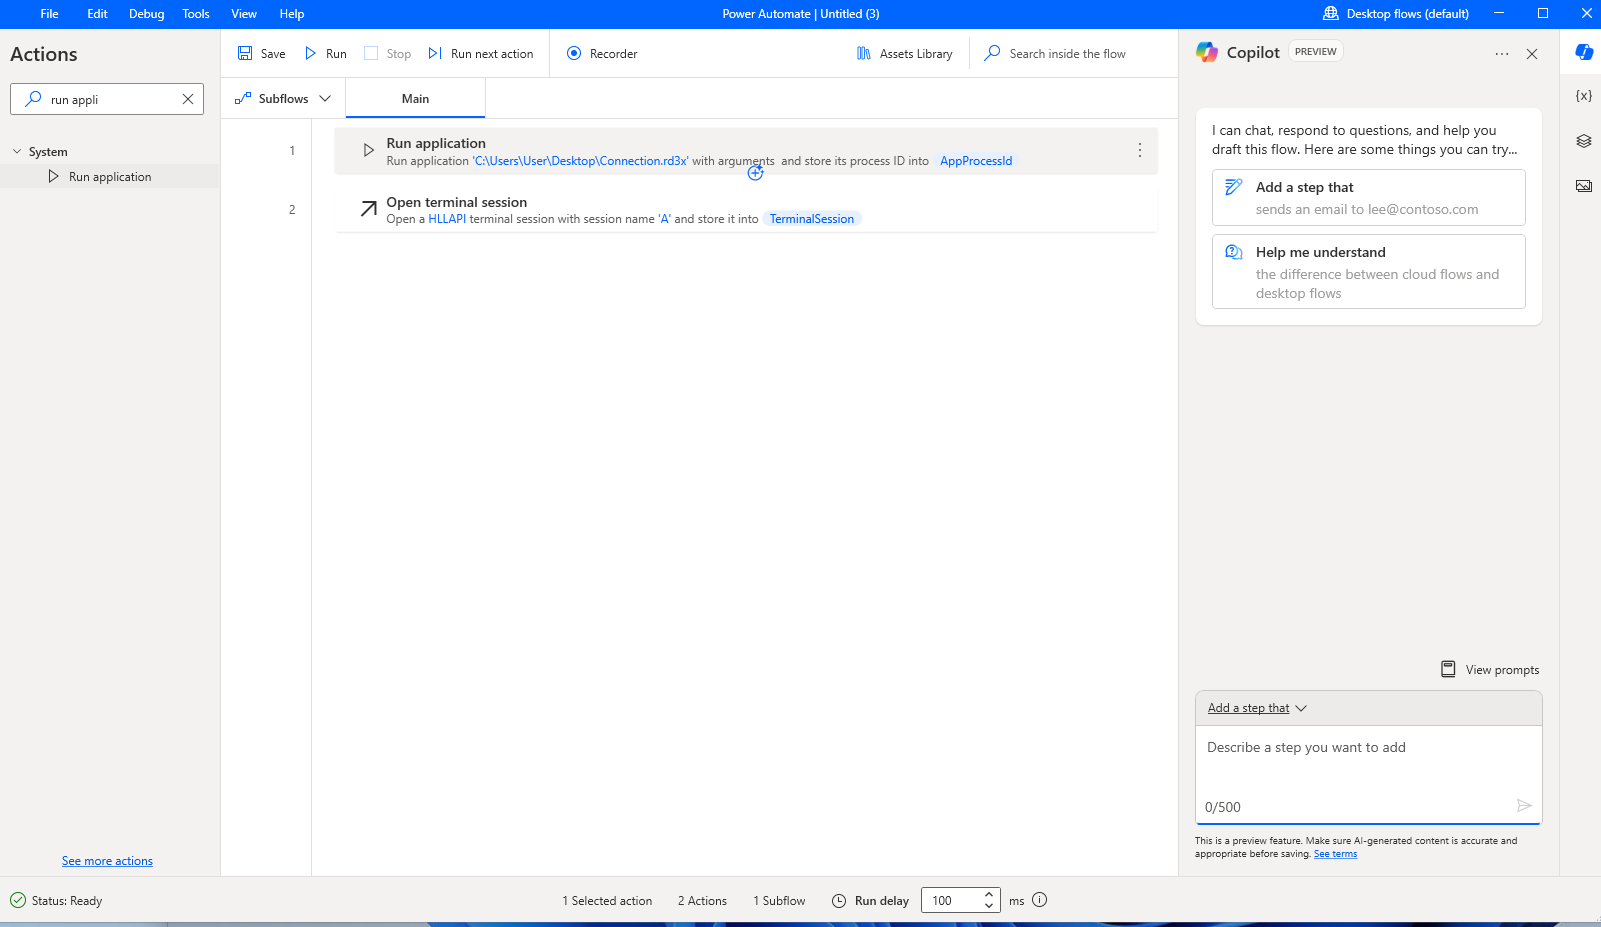Screen dimensions: 1601x927
Task: Click Run application action's play icon
Action: coord(368,150)
